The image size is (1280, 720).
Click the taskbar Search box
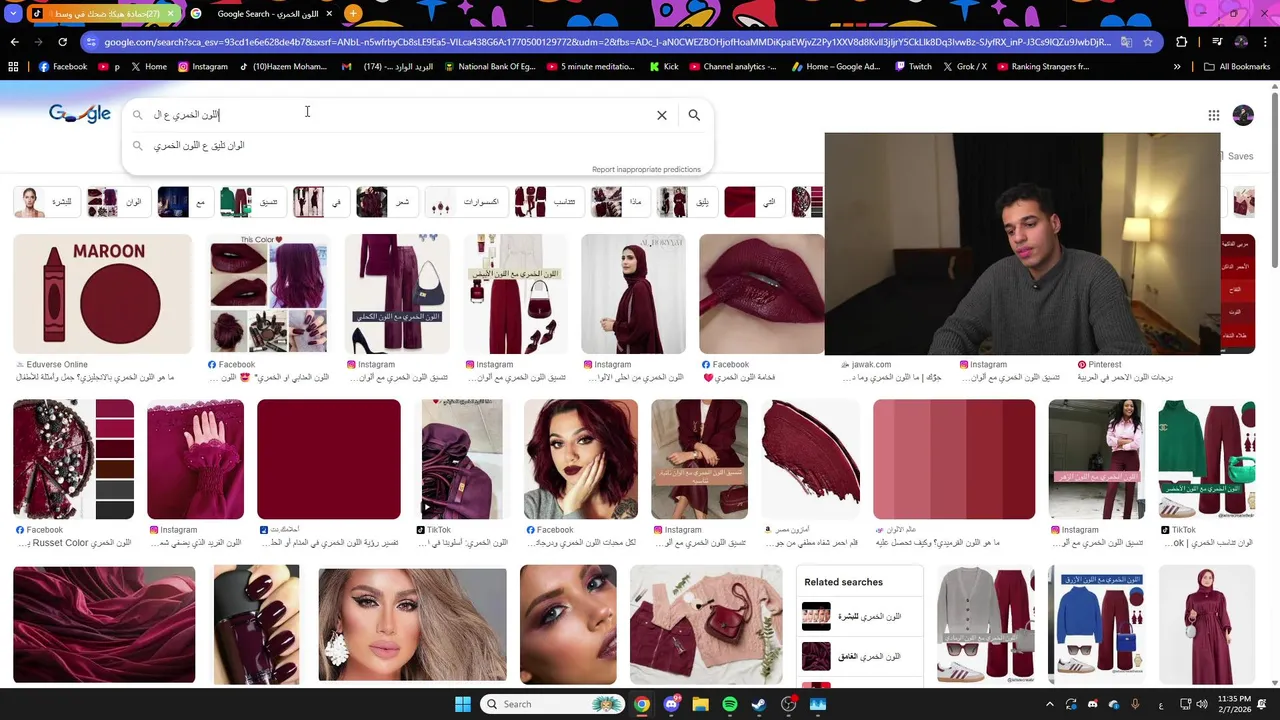[x=552, y=704]
